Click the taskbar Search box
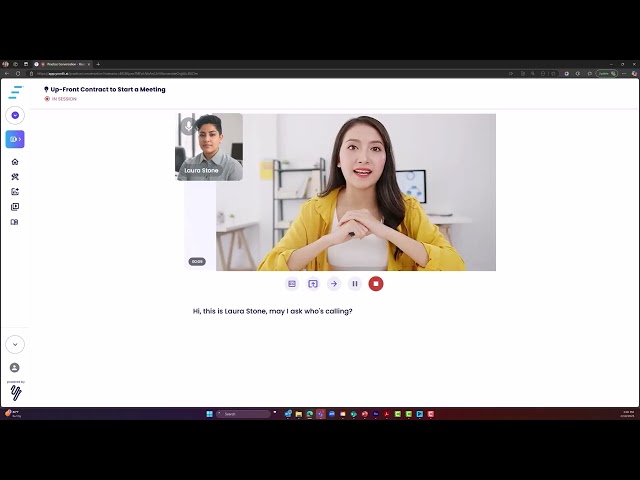Screen dimensions: 640x480 pos(243,414)
